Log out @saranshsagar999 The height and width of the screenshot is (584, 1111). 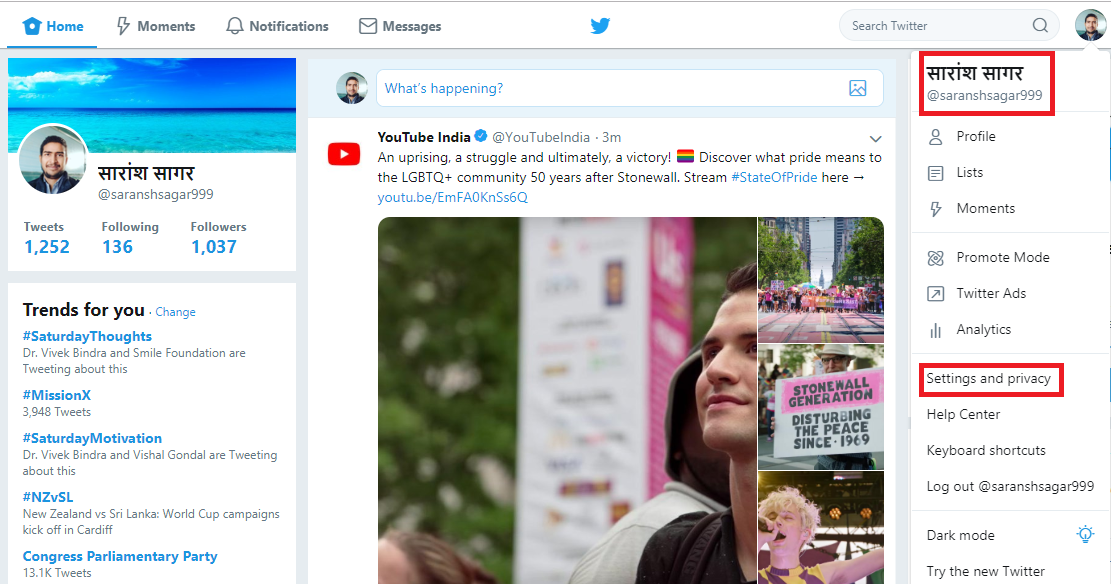[x=1010, y=486]
